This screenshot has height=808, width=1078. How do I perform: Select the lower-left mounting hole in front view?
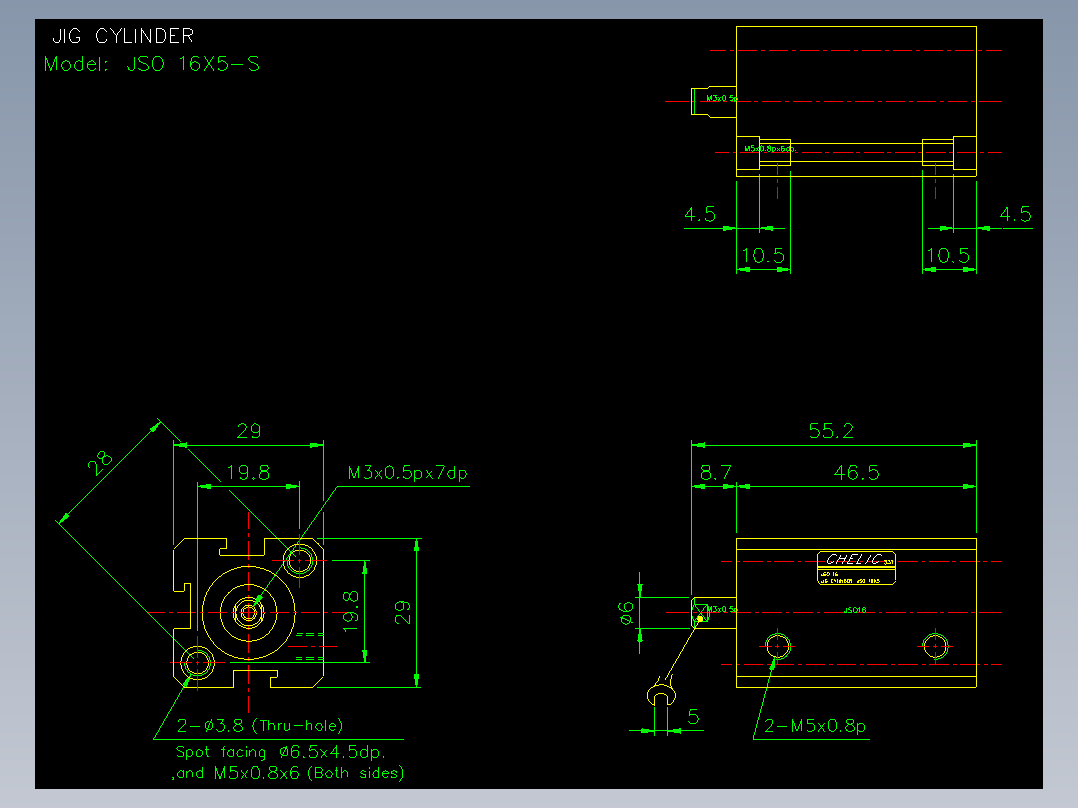[197, 663]
